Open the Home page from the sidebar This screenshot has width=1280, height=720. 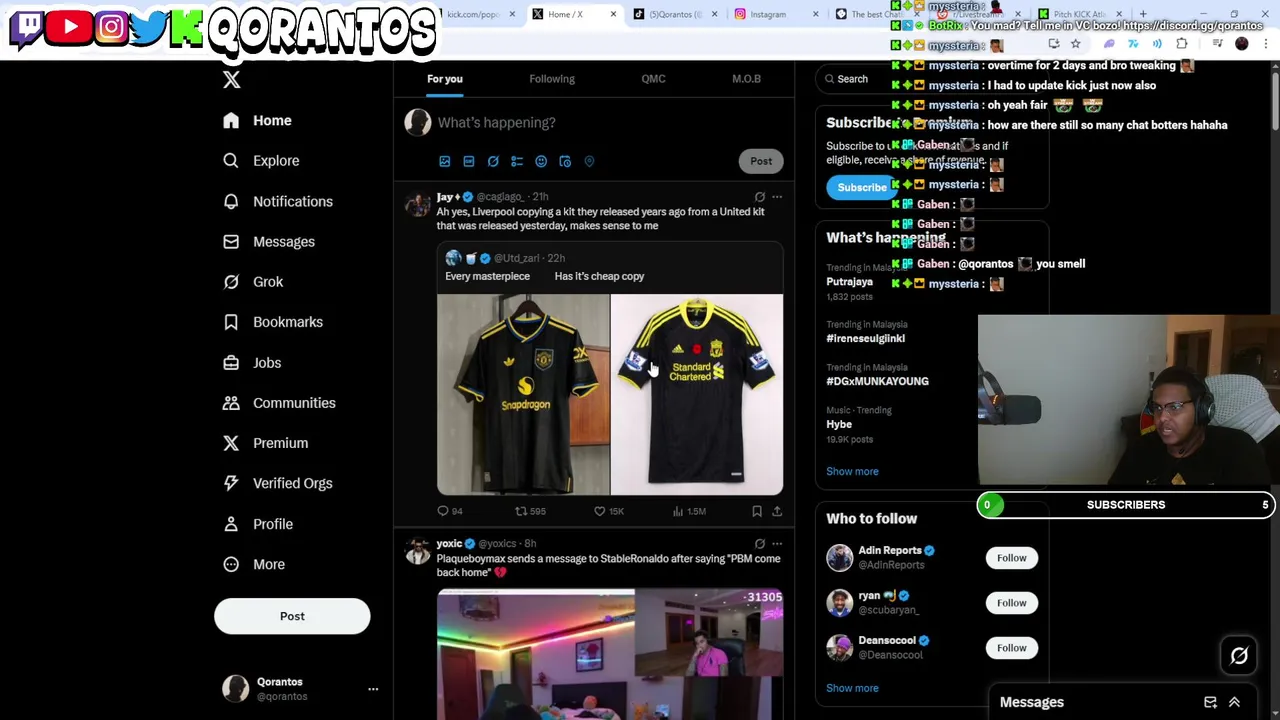[258, 120]
